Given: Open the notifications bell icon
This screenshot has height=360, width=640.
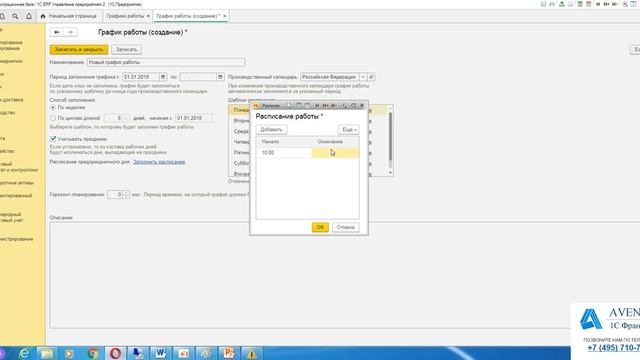Looking at the screenshot, I should (29, 16).
